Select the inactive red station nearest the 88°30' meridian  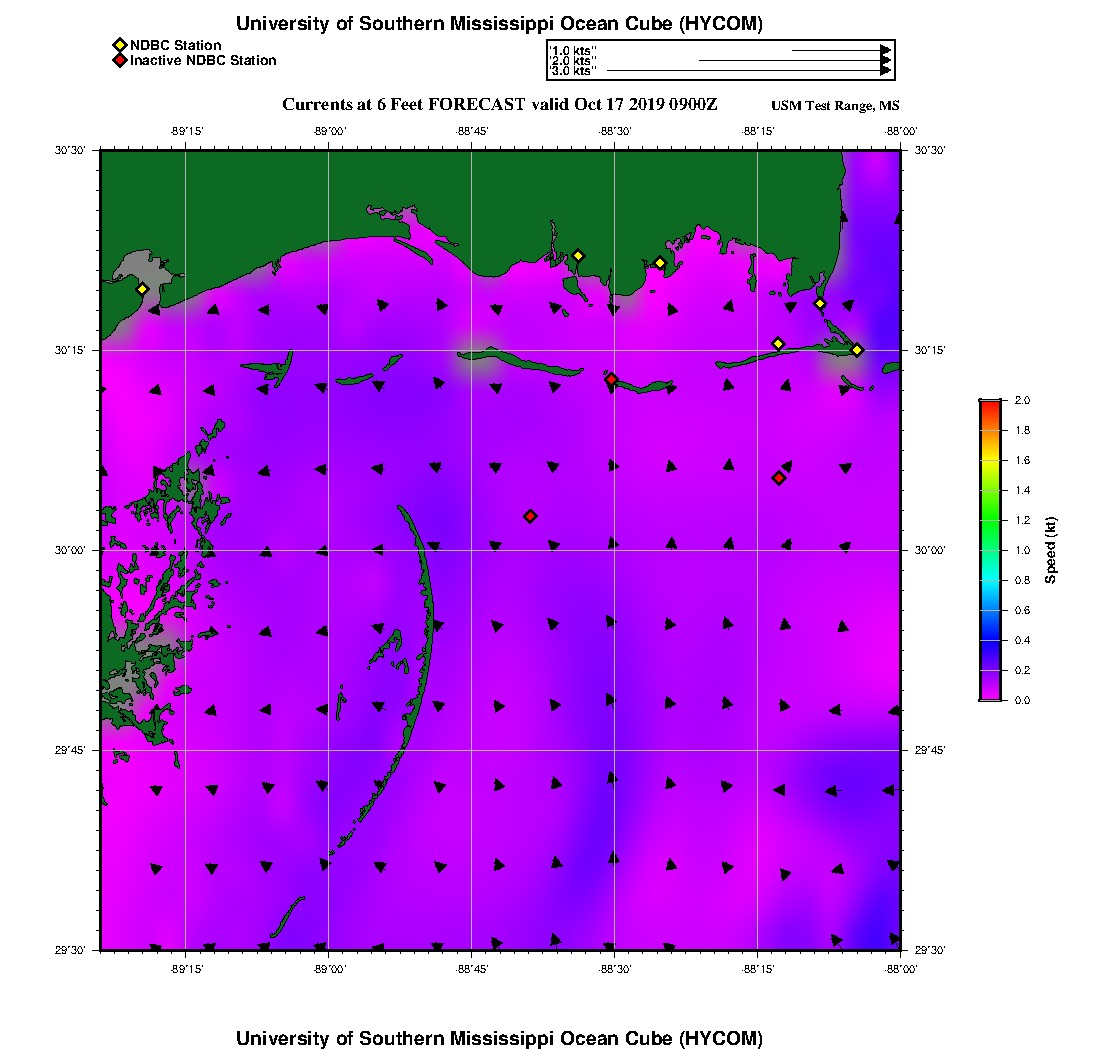[612, 379]
